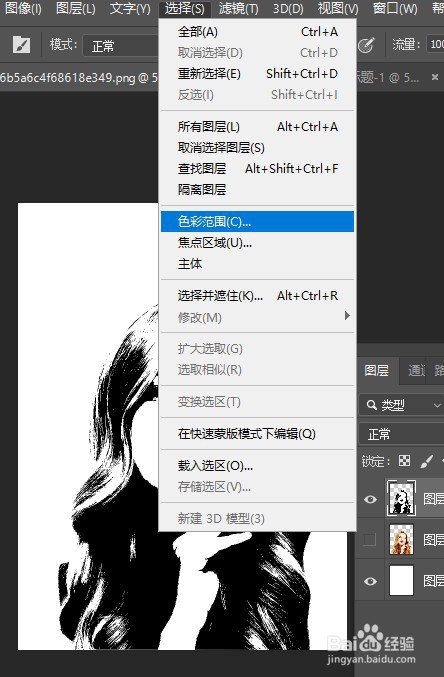
Task: Choose 所有图层(L) menu entry
Action: 257,127
